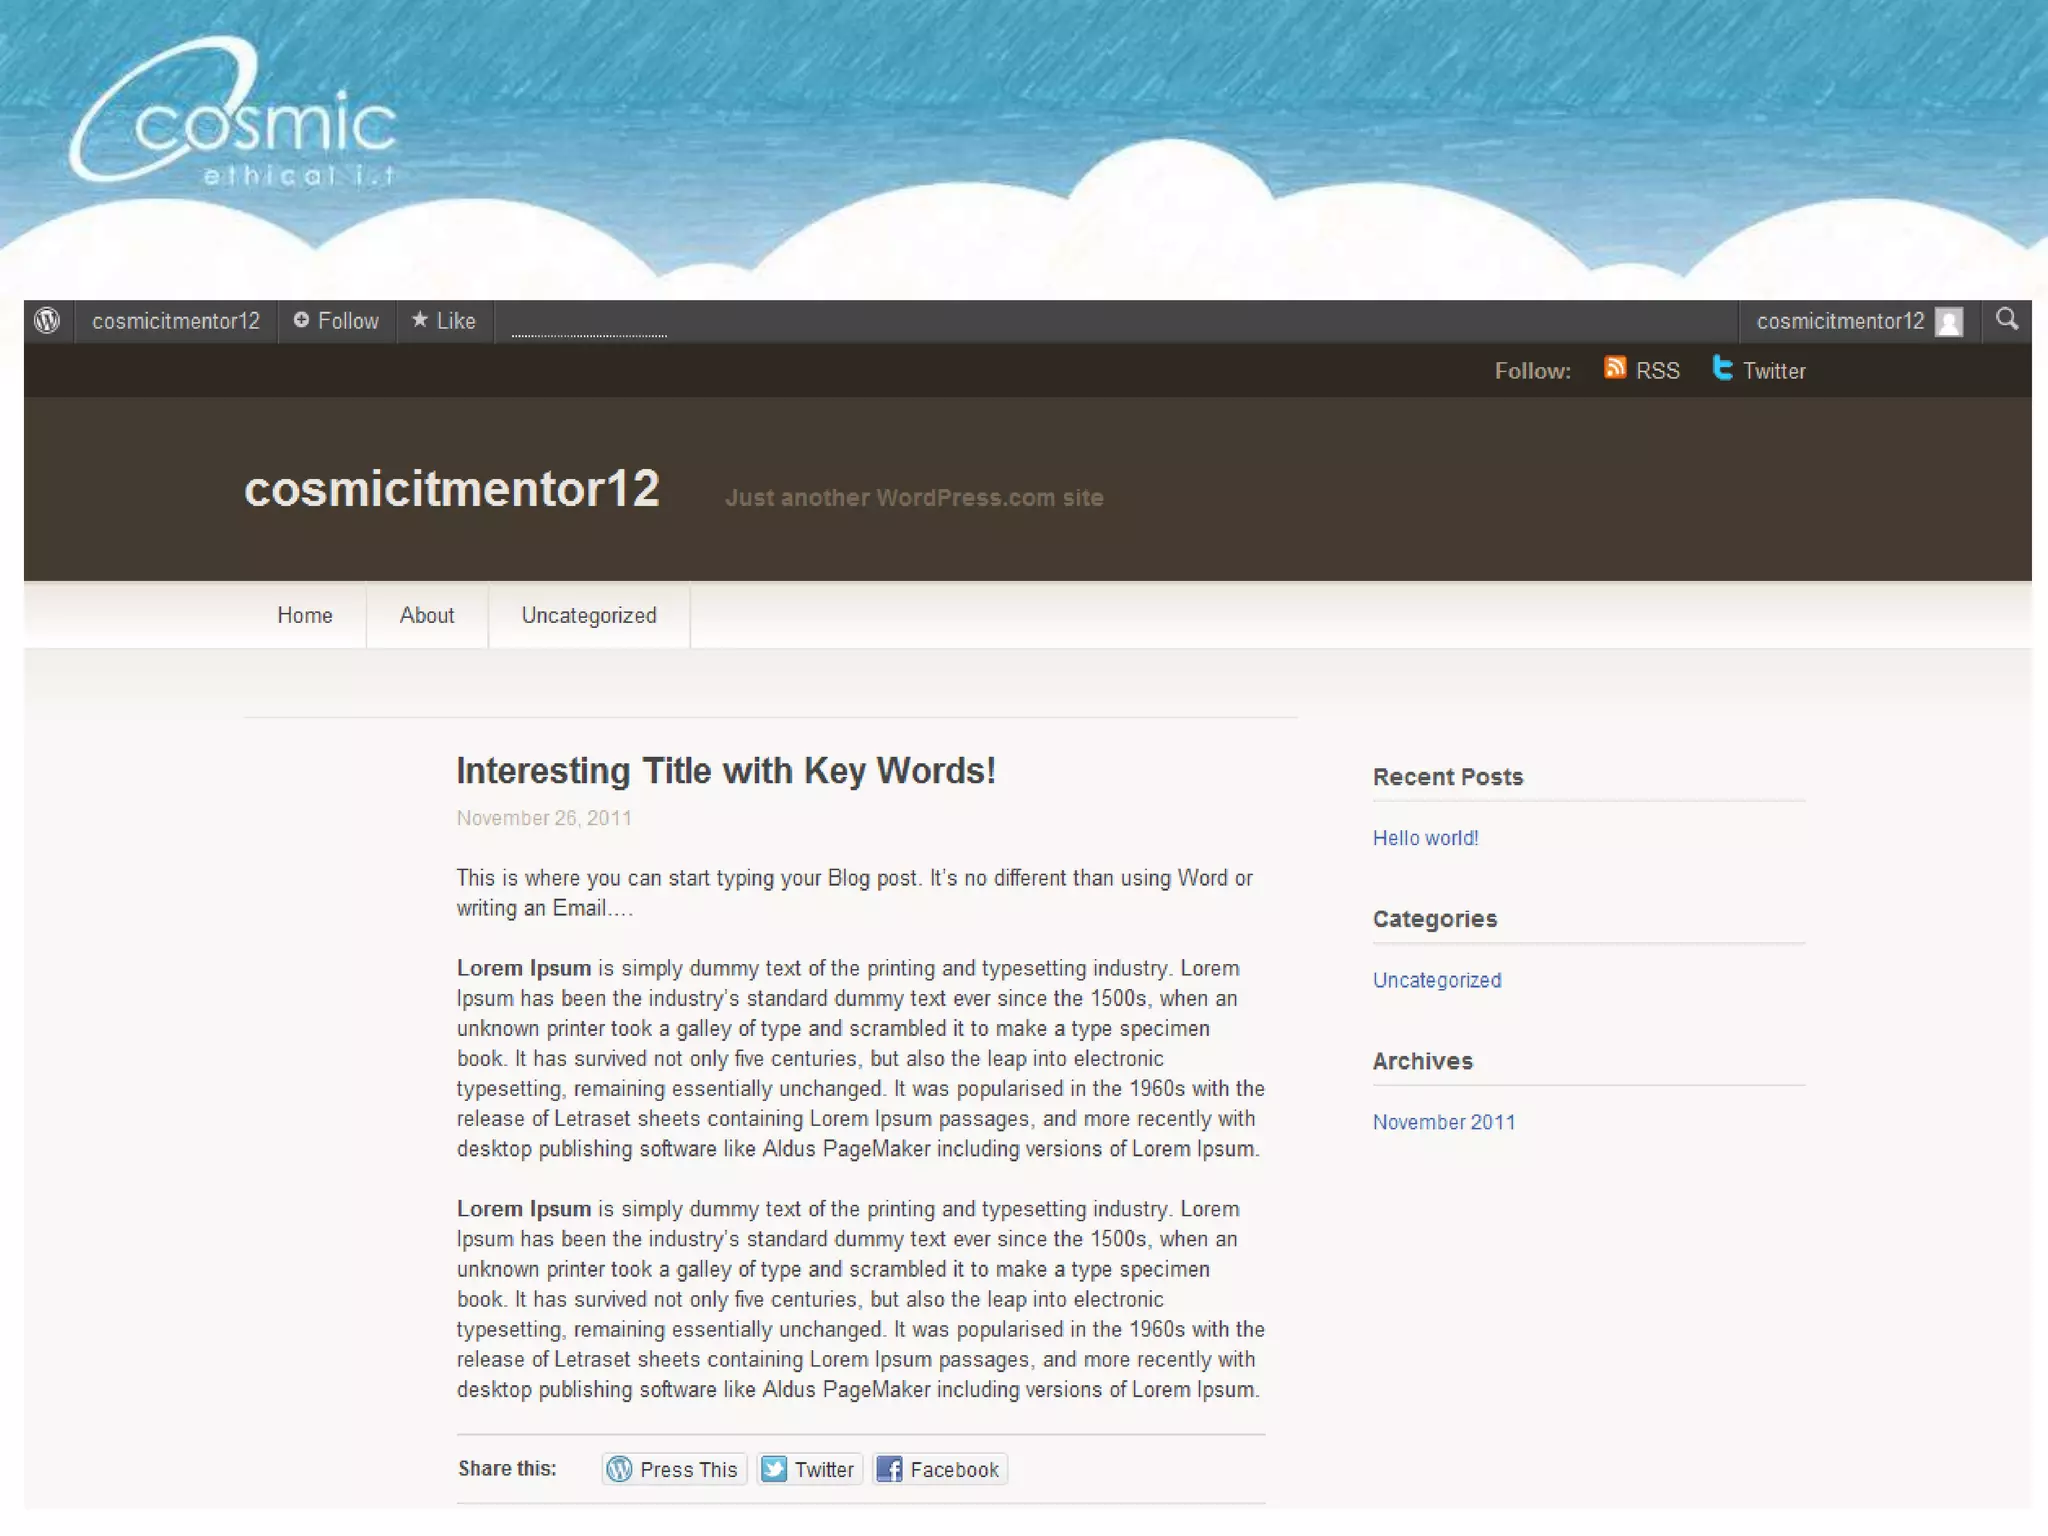Open the Hello world! recent post
This screenshot has height=1536, width=2048.
pyautogui.click(x=1425, y=838)
